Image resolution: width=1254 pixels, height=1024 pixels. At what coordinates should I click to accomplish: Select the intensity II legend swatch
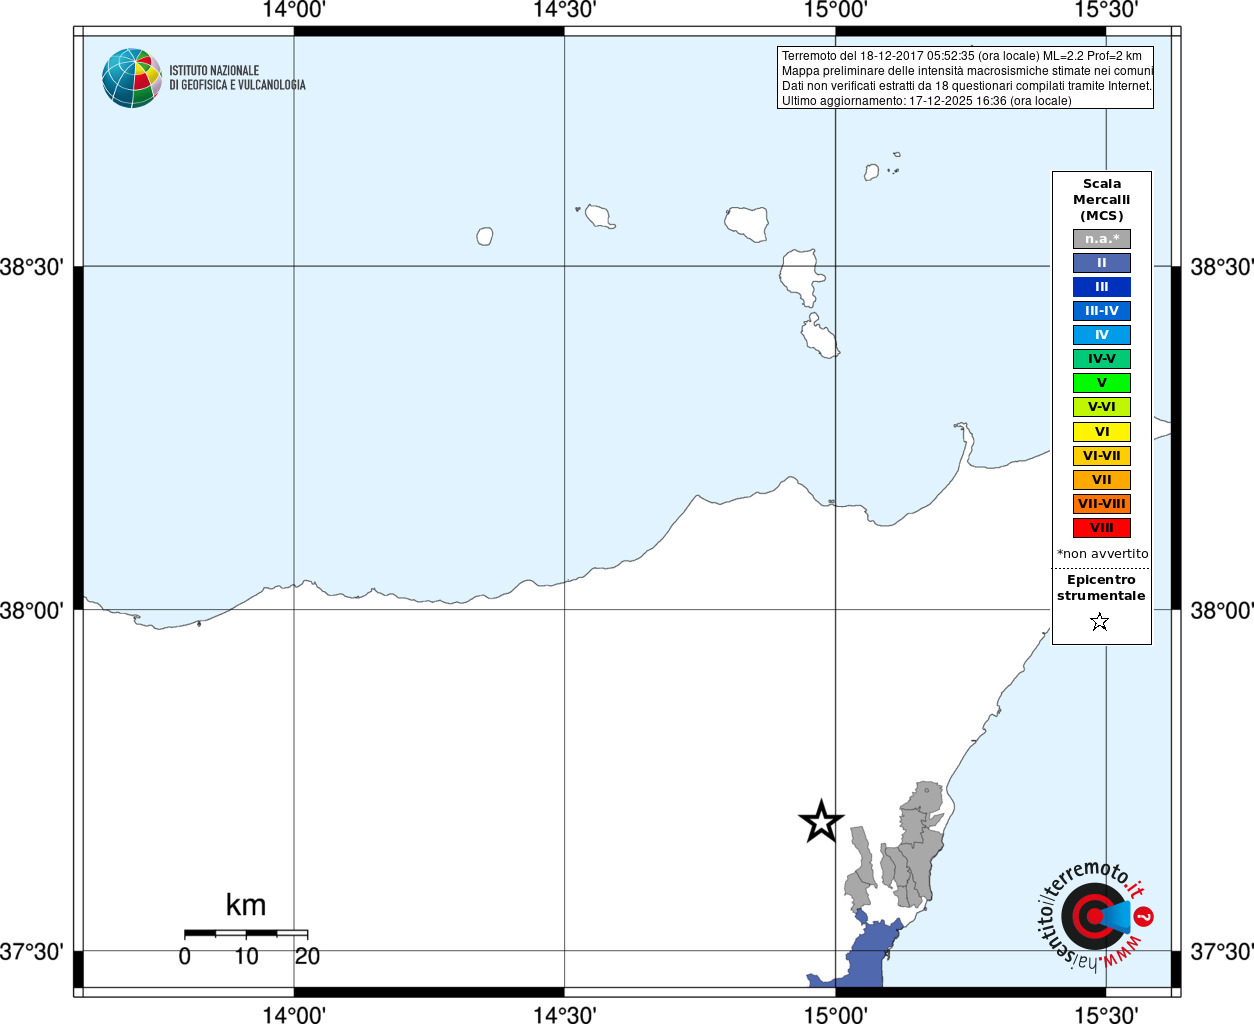pos(1102,263)
